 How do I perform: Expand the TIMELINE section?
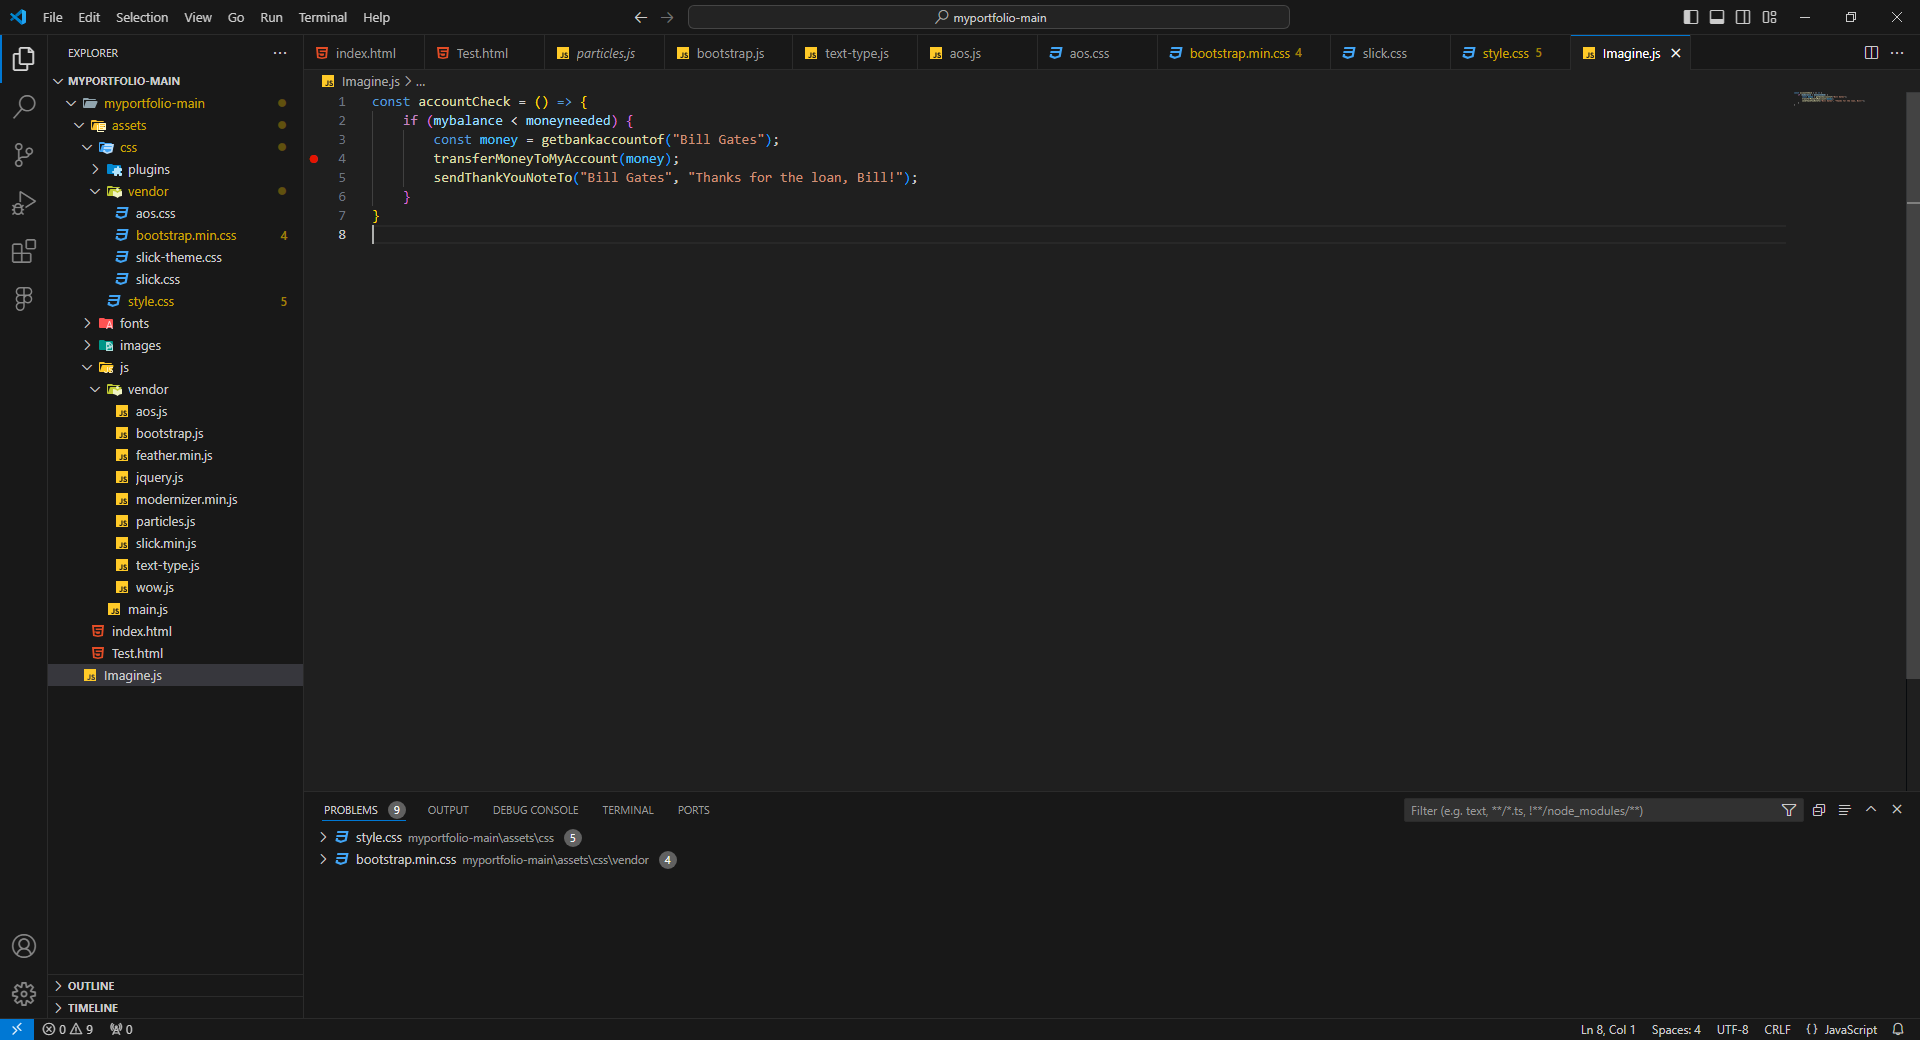click(176, 1008)
